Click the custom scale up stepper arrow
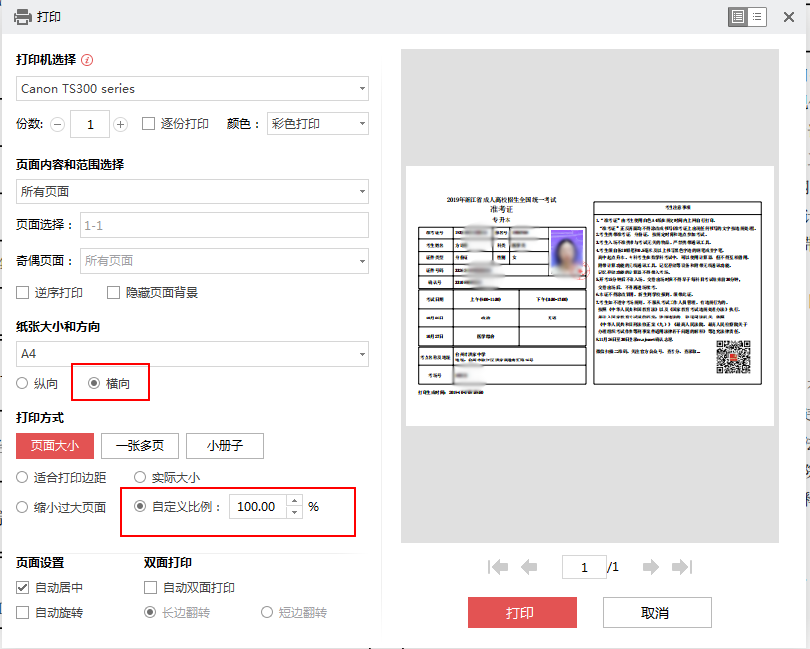810x649 pixels. coord(294,501)
